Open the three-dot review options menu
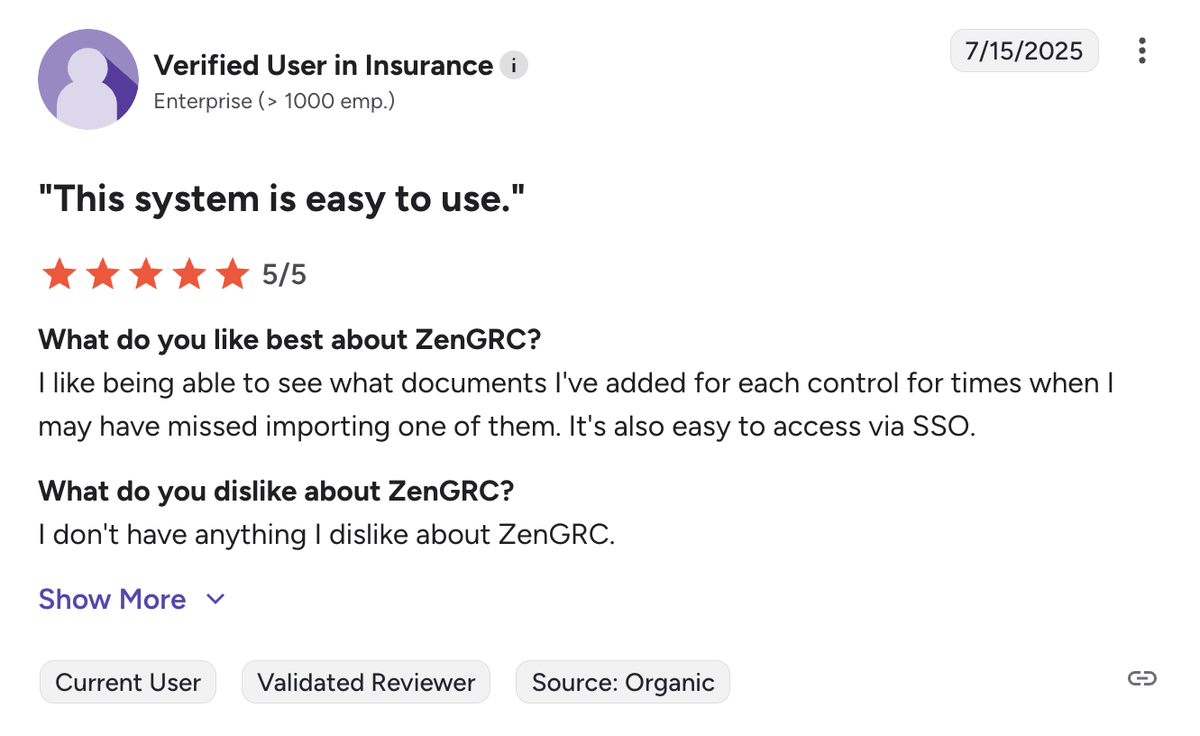 point(1141,51)
